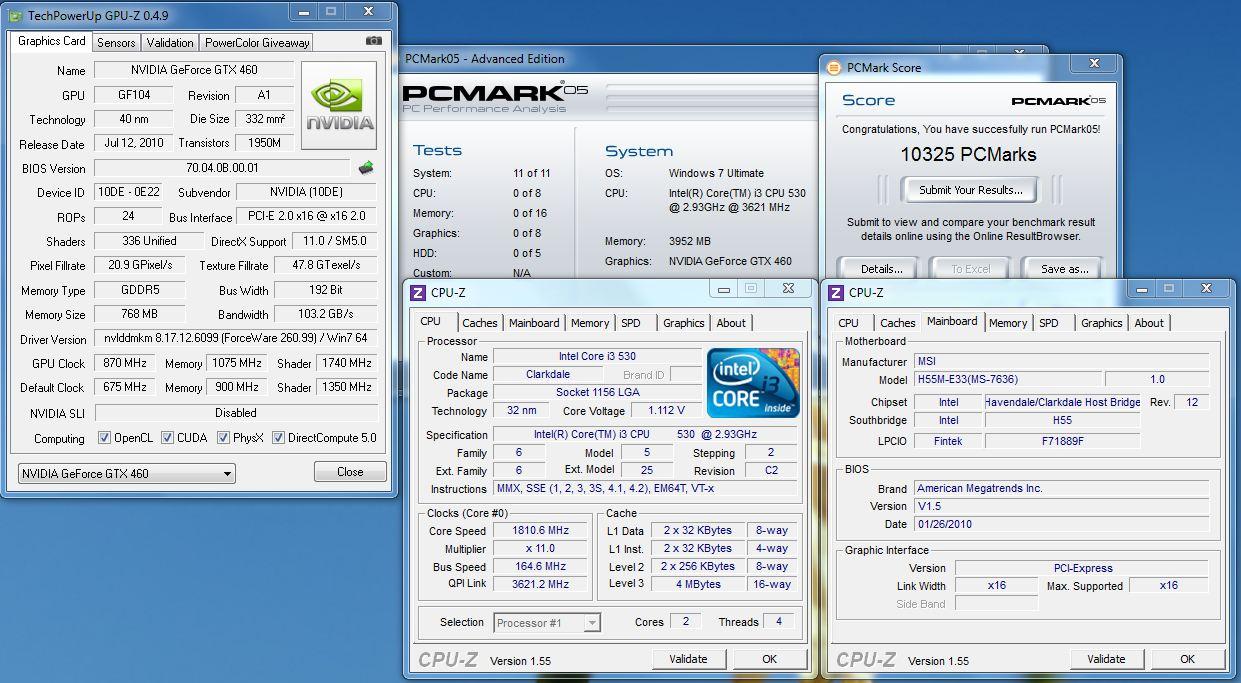Click the Core Voltage 1.112 V value
This screenshot has width=1241, height=683.
pyautogui.click(x=665, y=410)
